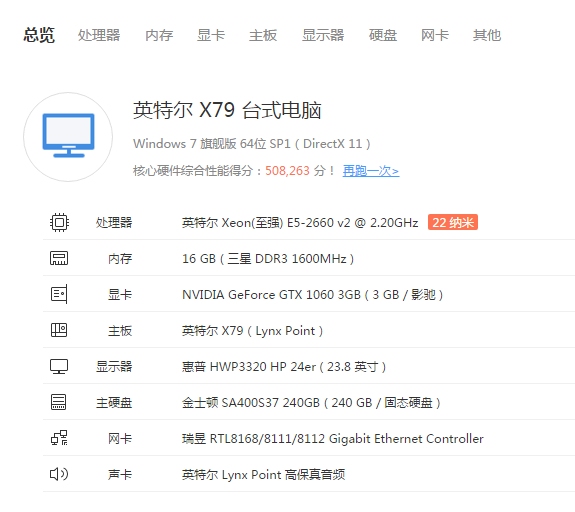Select the NVIDIA GeForce GTX 1060 3GB text

click(x=312, y=295)
